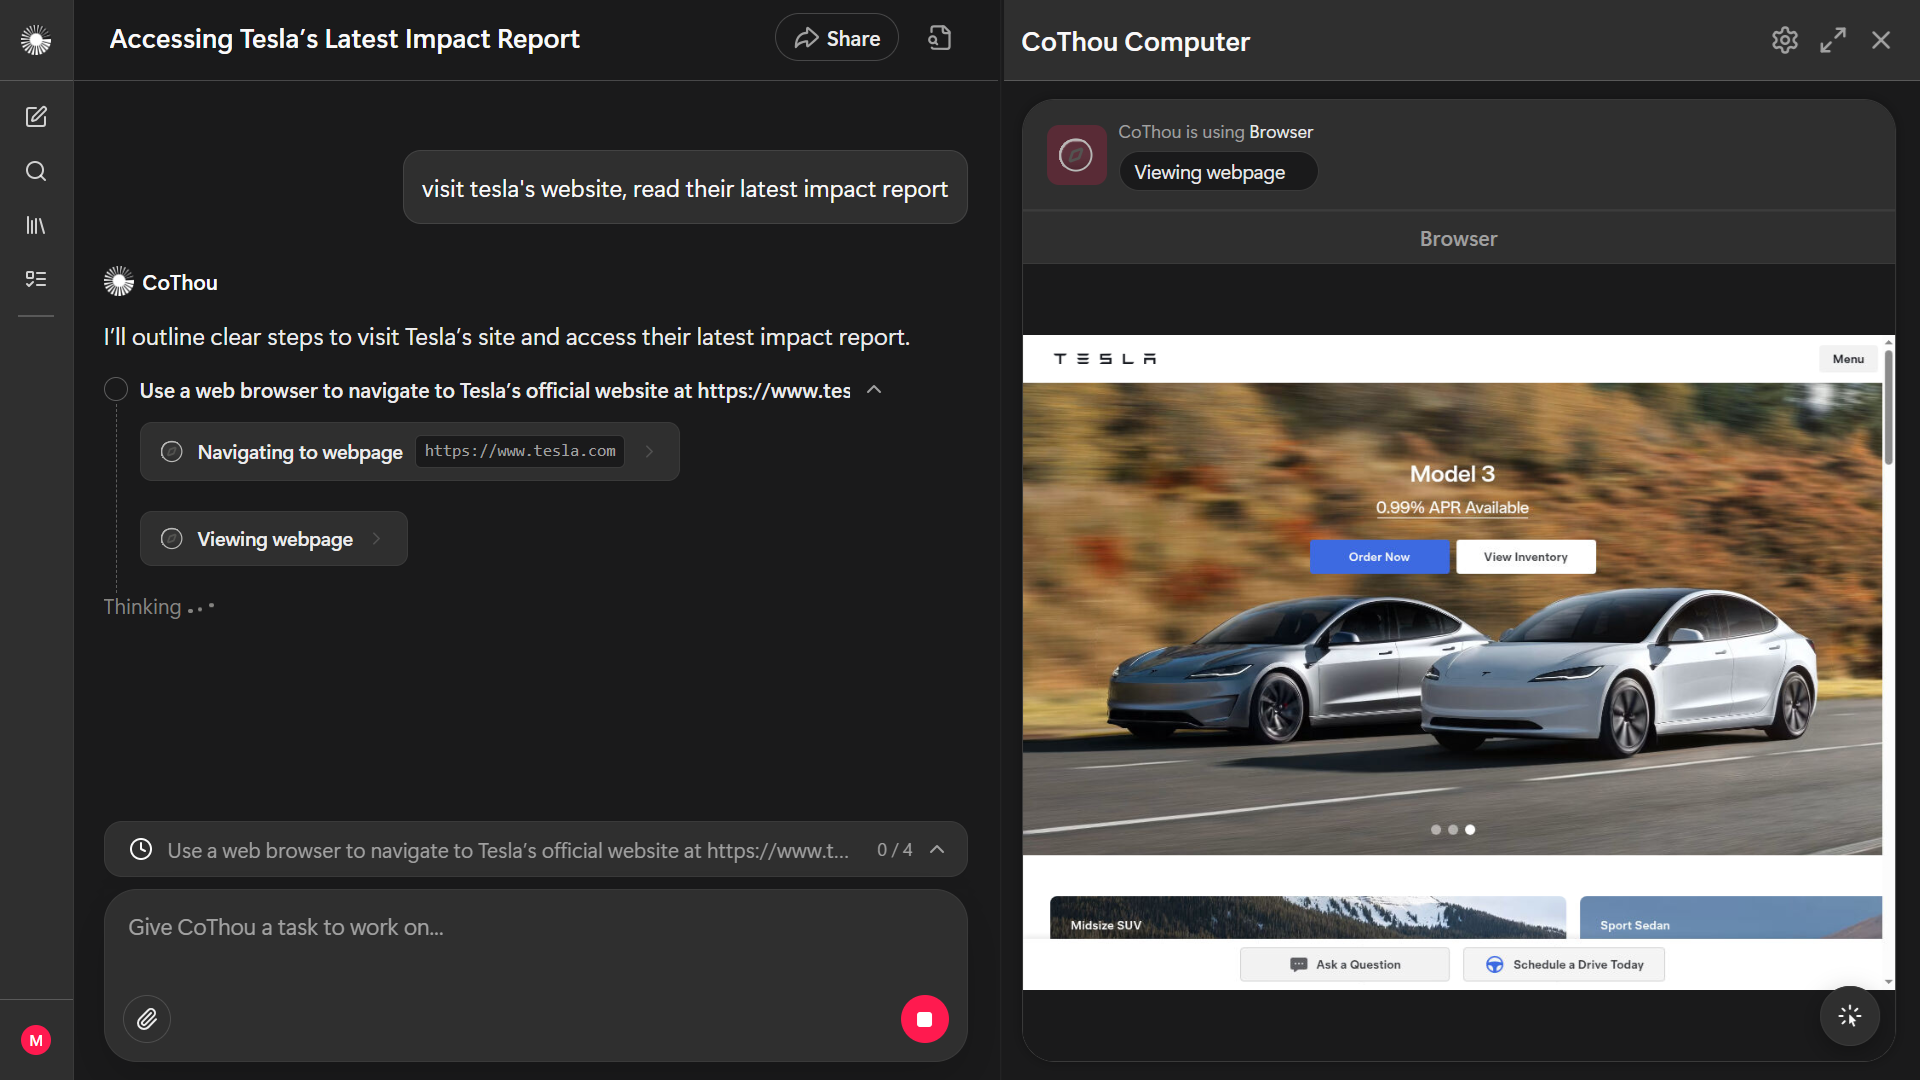Open the tasks list icon in the sidebar
The width and height of the screenshot is (1920, 1080).
click(x=36, y=279)
